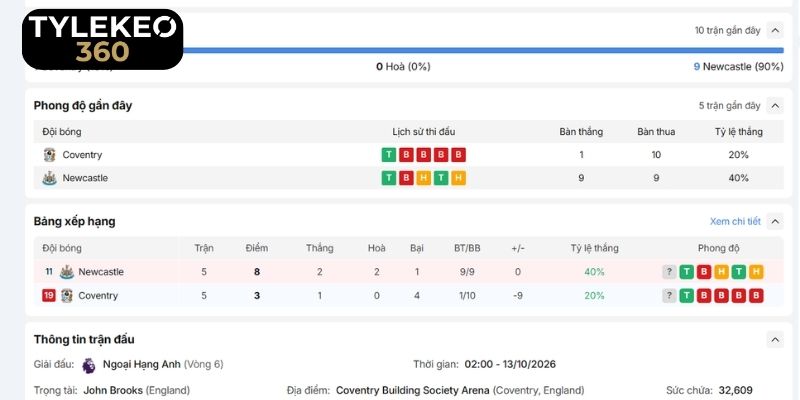Click the Premier League logo icon
The height and width of the screenshot is (400, 800).
tap(89, 365)
